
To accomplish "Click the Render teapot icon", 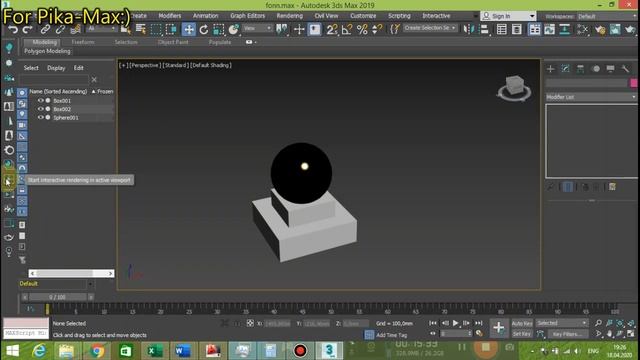I will [x=630, y=29].
